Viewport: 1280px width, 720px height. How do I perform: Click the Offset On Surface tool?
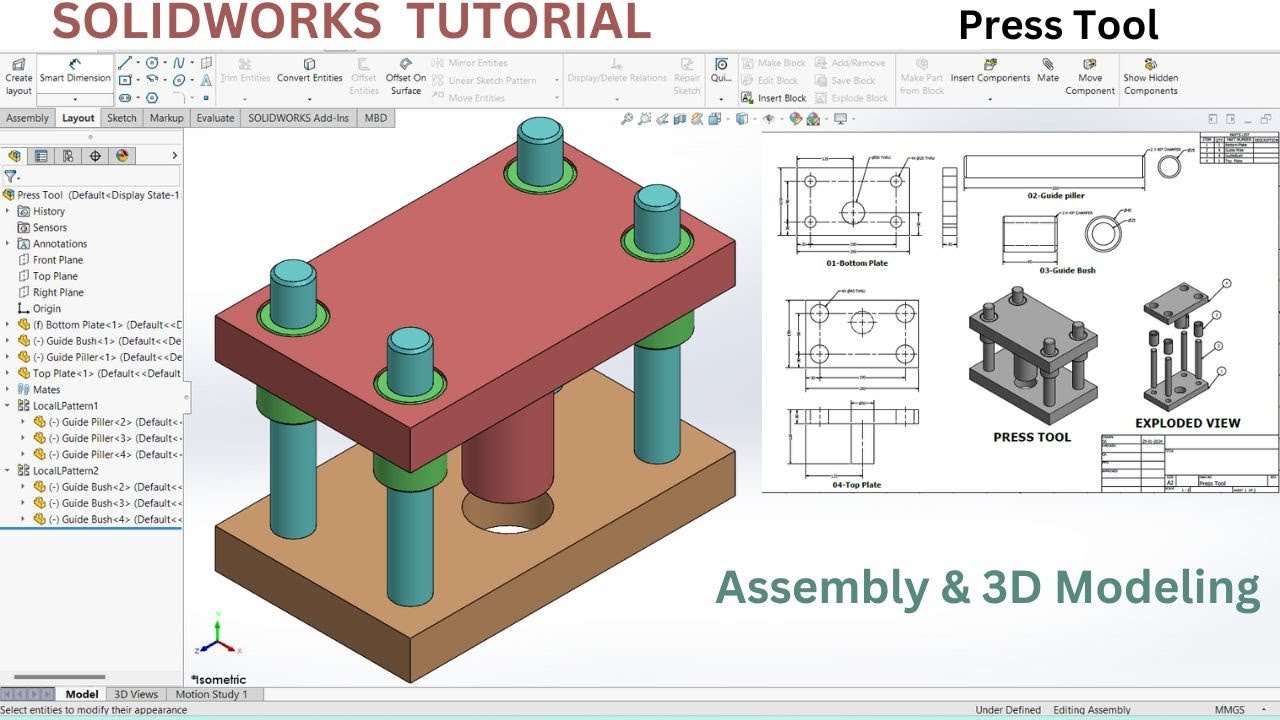tap(406, 76)
